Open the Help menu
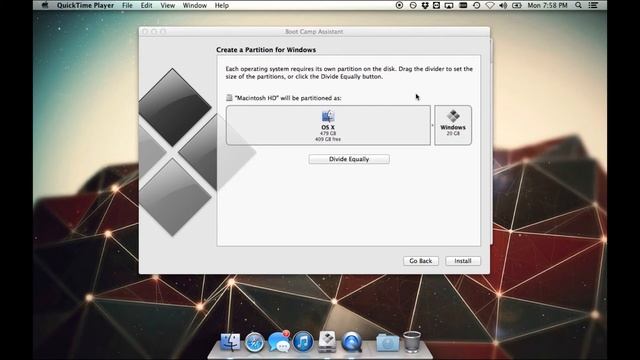The image size is (640, 360). [222, 5]
